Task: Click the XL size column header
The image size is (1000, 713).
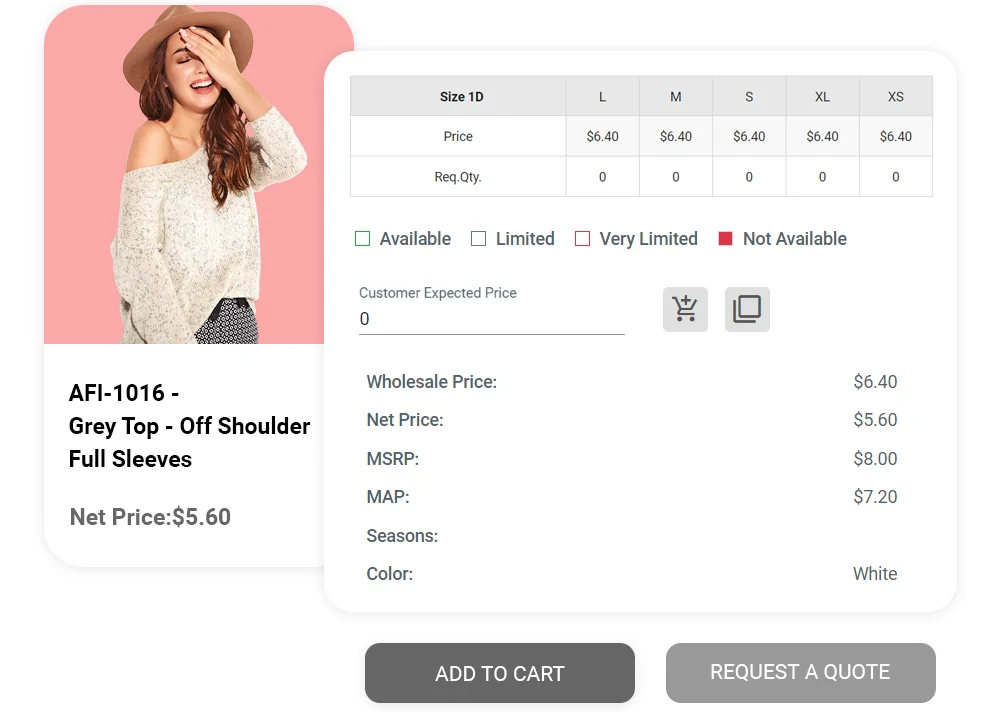Action: 822,97
